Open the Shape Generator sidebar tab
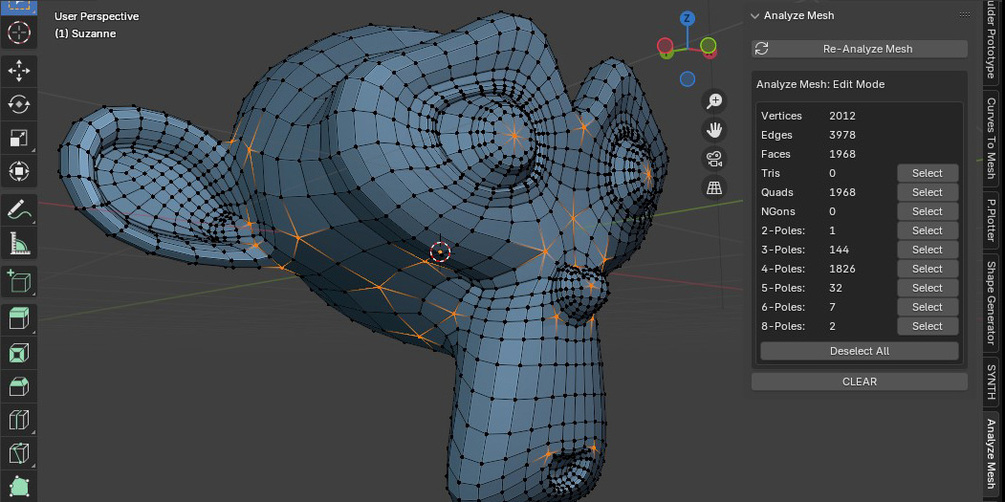1005x502 pixels. [x=991, y=302]
